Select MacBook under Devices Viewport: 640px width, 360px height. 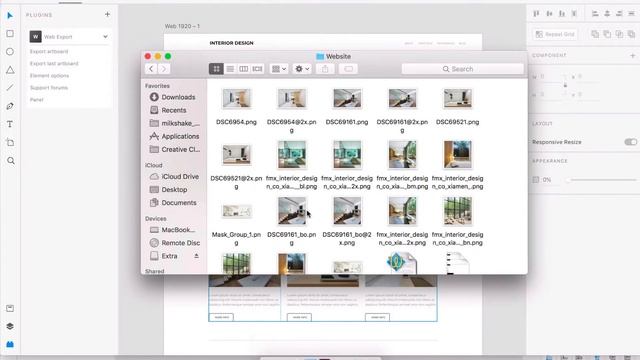pos(173,230)
